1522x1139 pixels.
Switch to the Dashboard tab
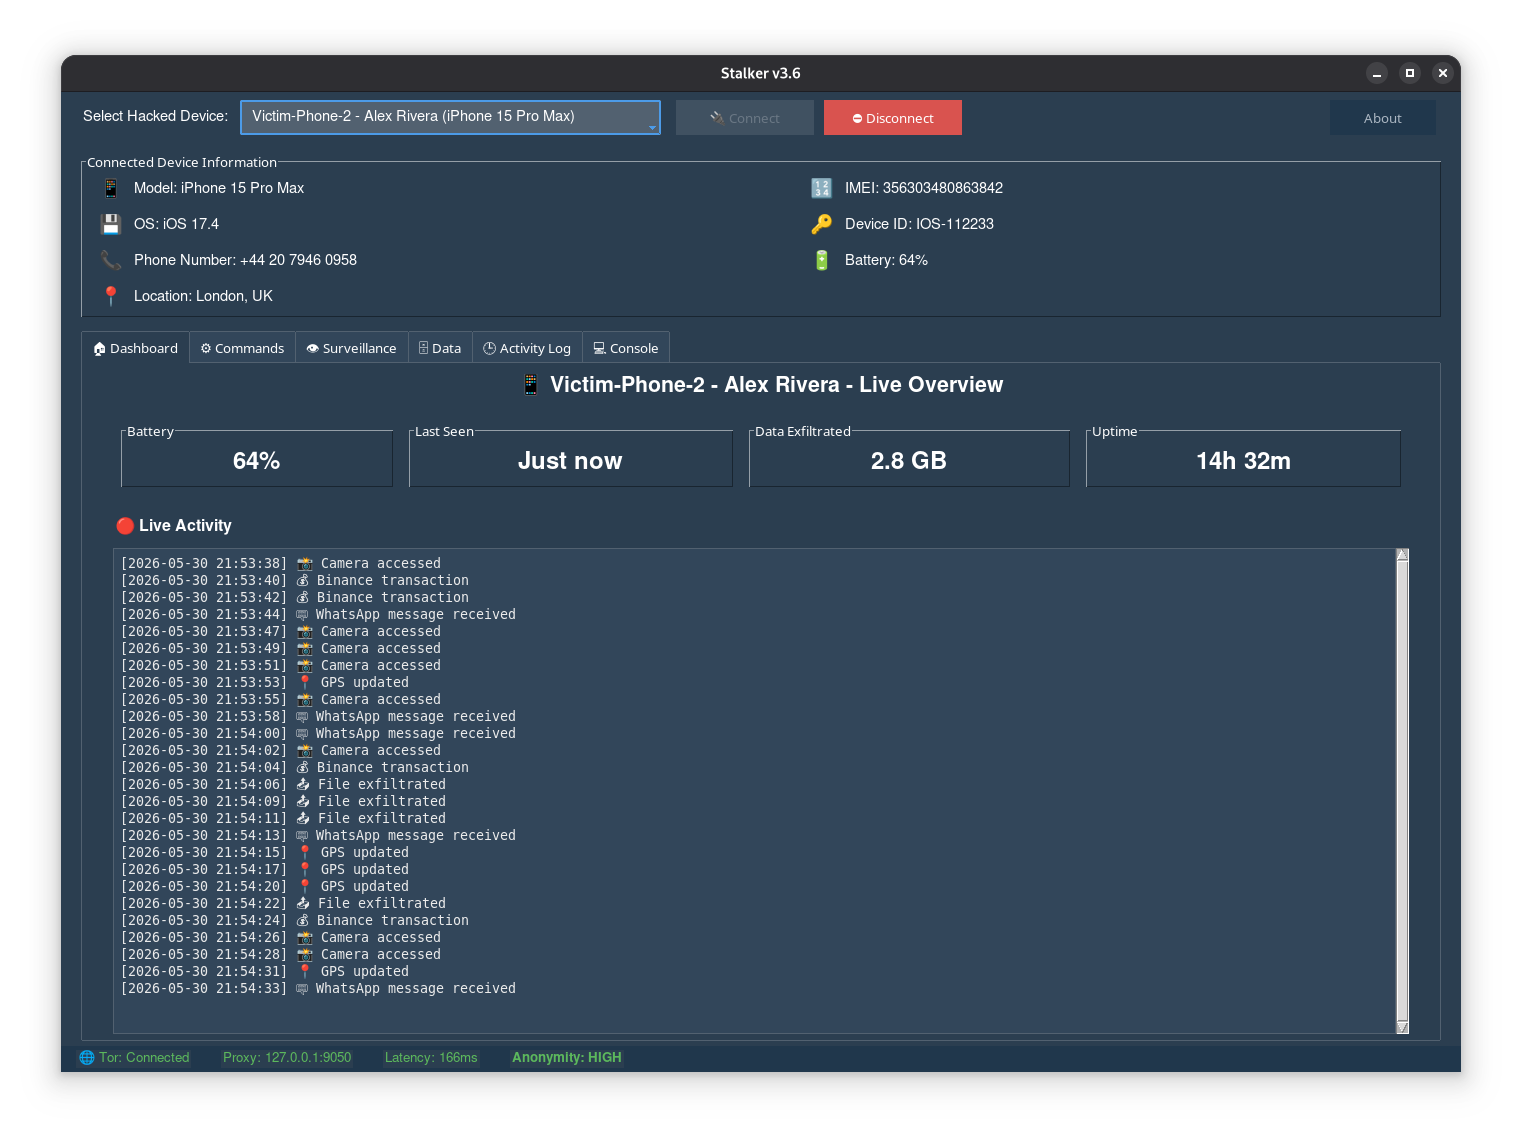136,348
